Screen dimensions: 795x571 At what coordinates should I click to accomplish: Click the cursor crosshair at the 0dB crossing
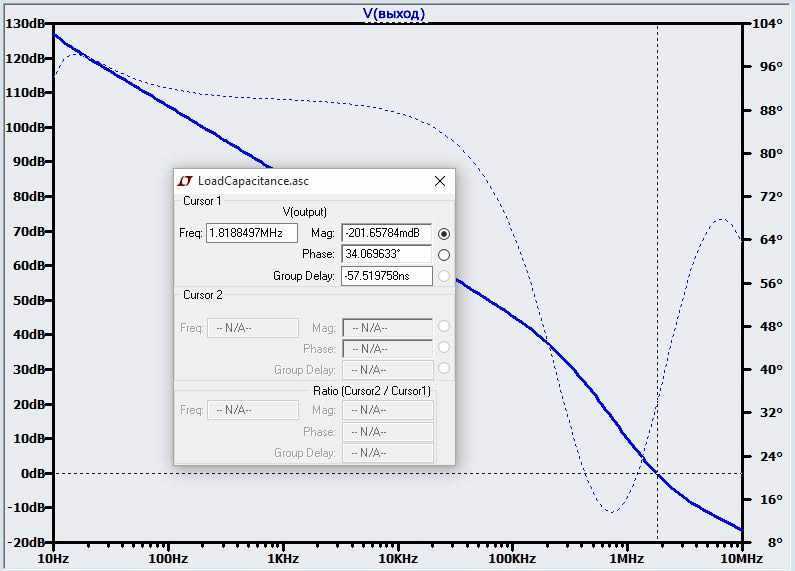click(658, 473)
